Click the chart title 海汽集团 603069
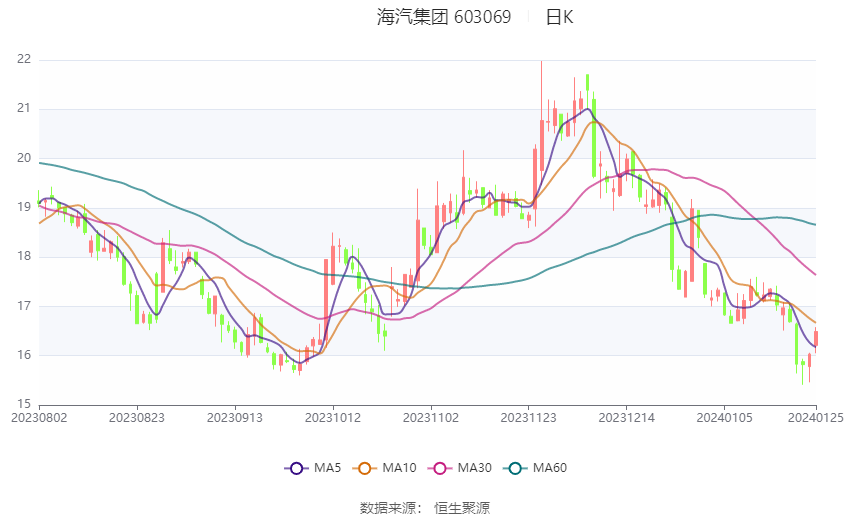 tap(444, 17)
